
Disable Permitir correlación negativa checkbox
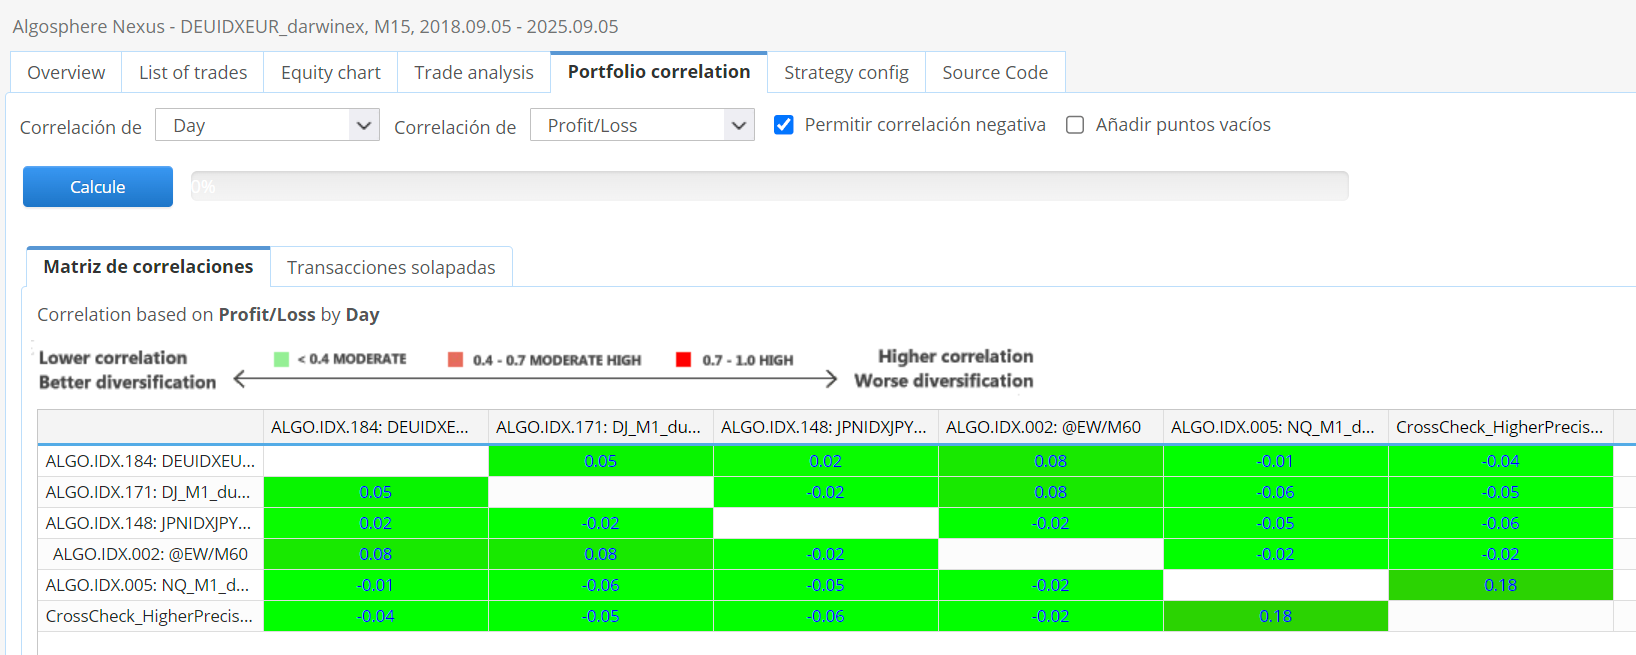(784, 125)
